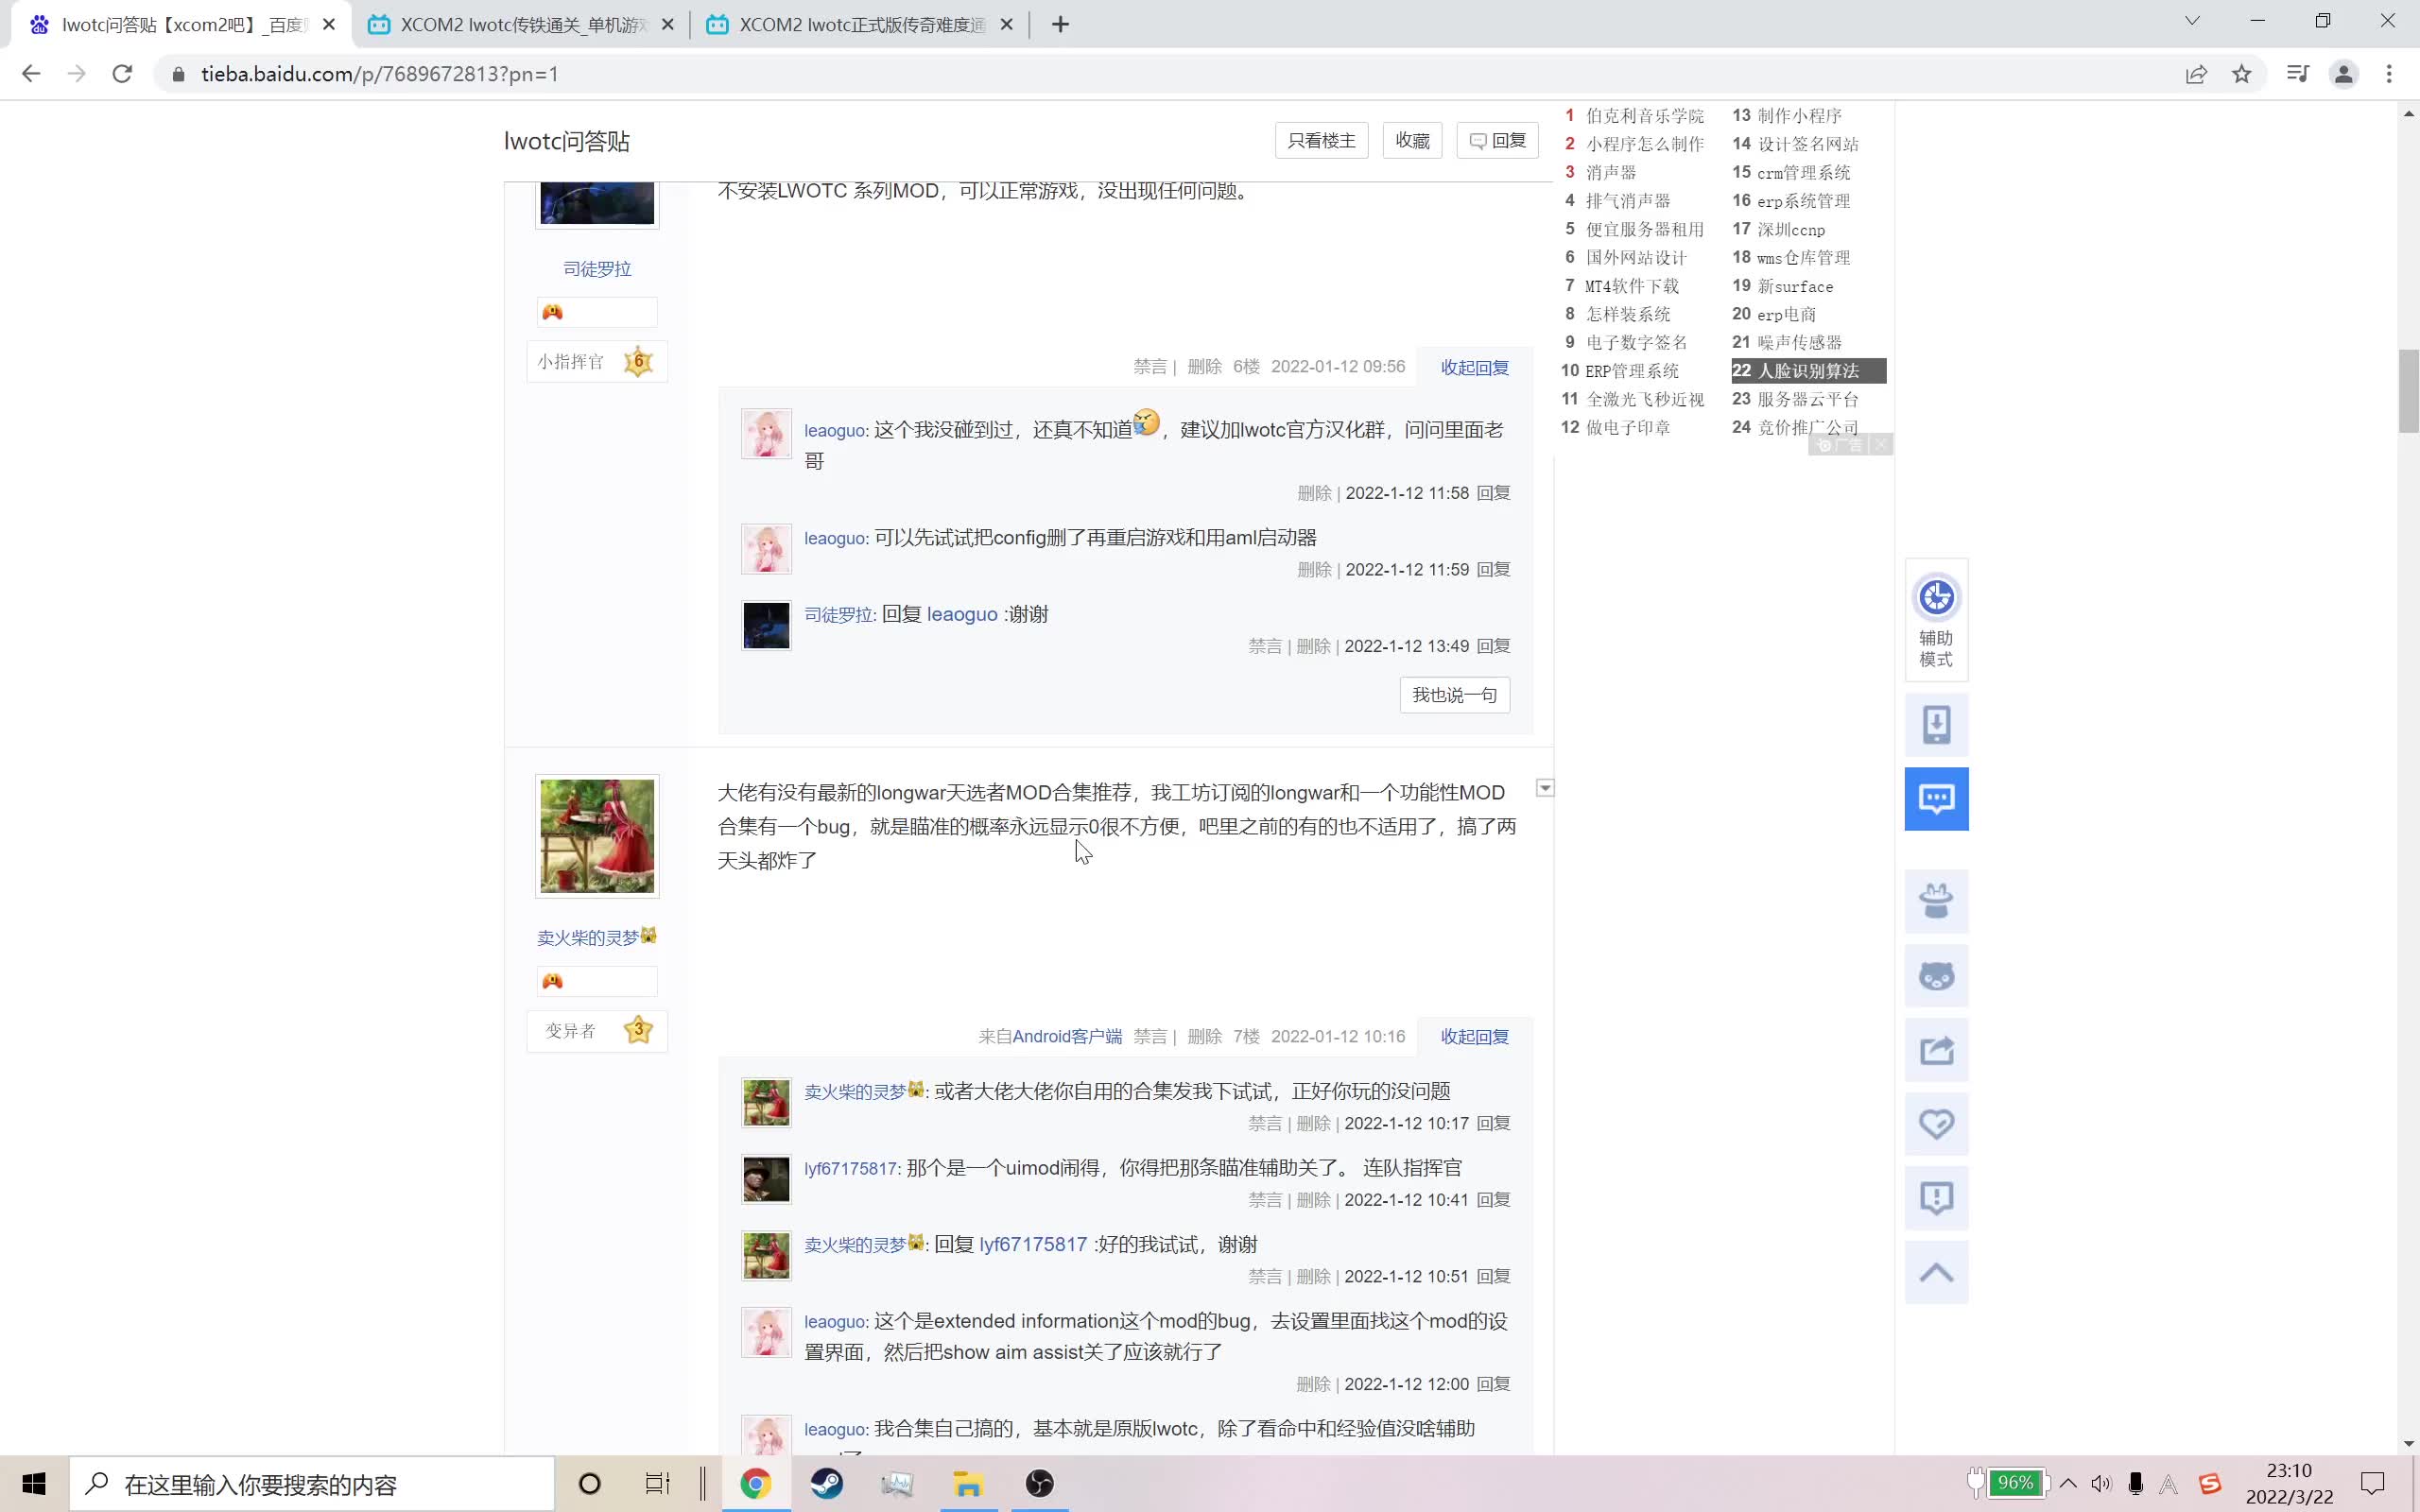Open the Chrome three-dot menu
The image size is (2420, 1512).
pos(2389,74)
